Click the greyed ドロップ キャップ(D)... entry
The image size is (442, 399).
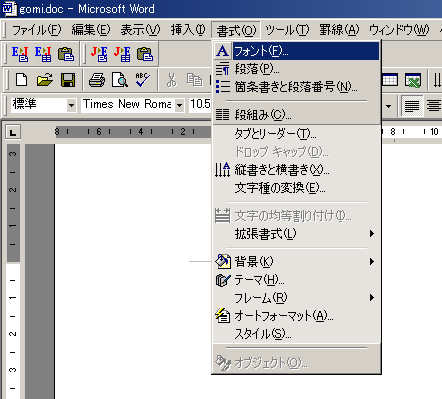click(x=296, y=152)
